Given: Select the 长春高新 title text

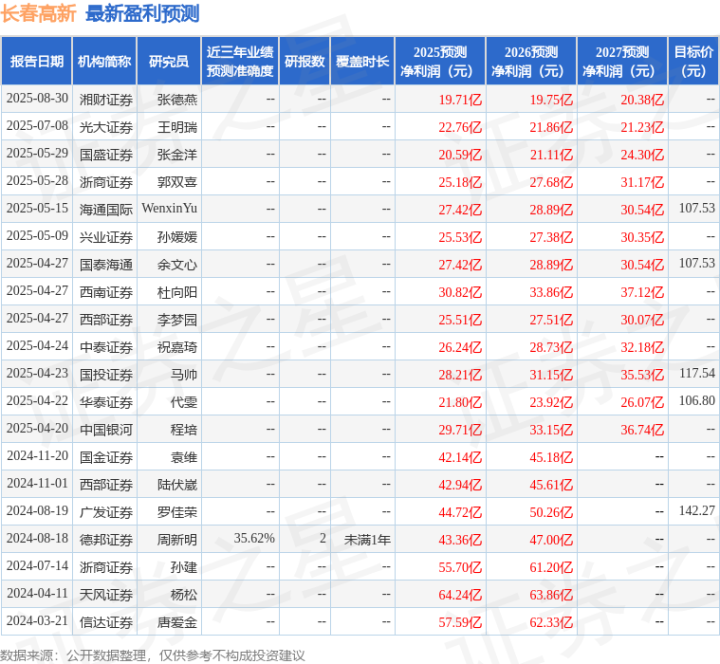Looking at the screenshot, I should click(x=38, y=13).
